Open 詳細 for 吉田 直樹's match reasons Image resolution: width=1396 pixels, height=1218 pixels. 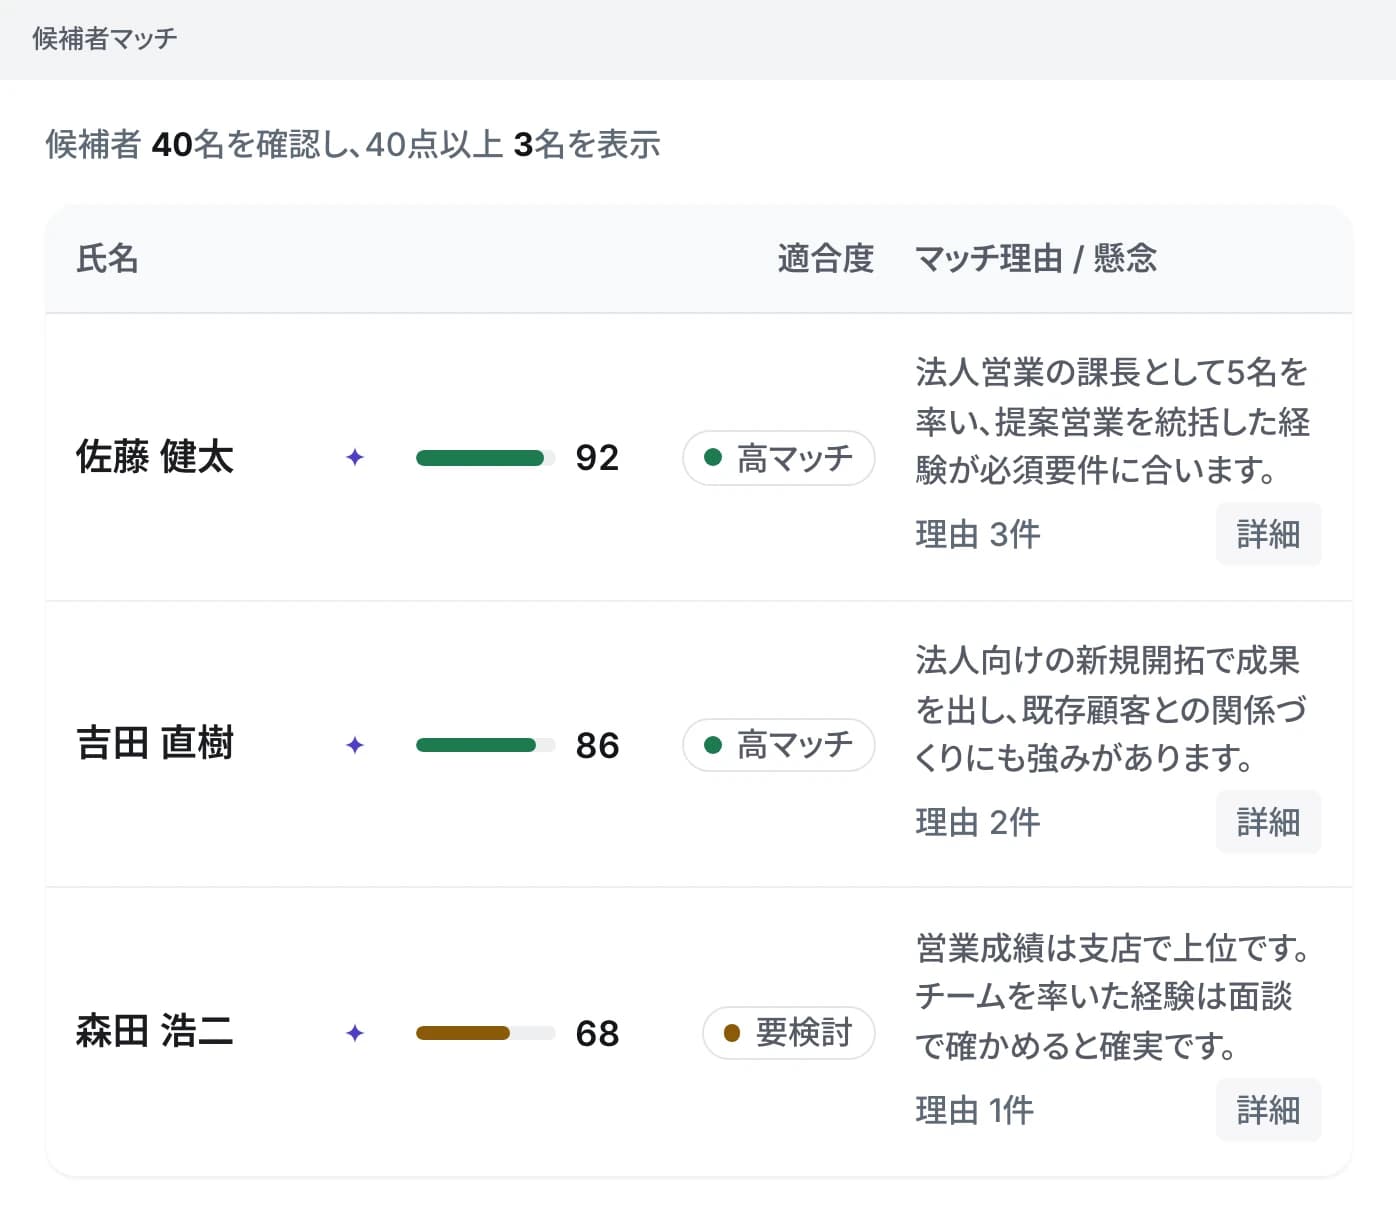pos(1268,822)
